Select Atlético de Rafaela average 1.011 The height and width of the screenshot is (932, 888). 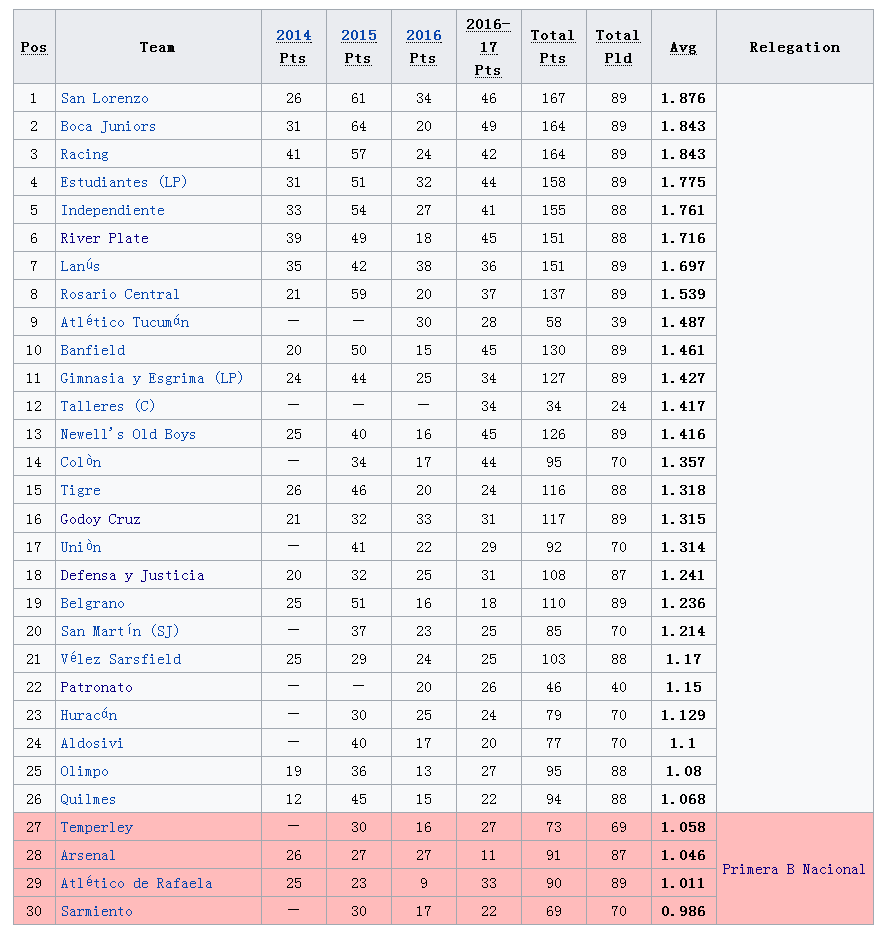[683, 883]
